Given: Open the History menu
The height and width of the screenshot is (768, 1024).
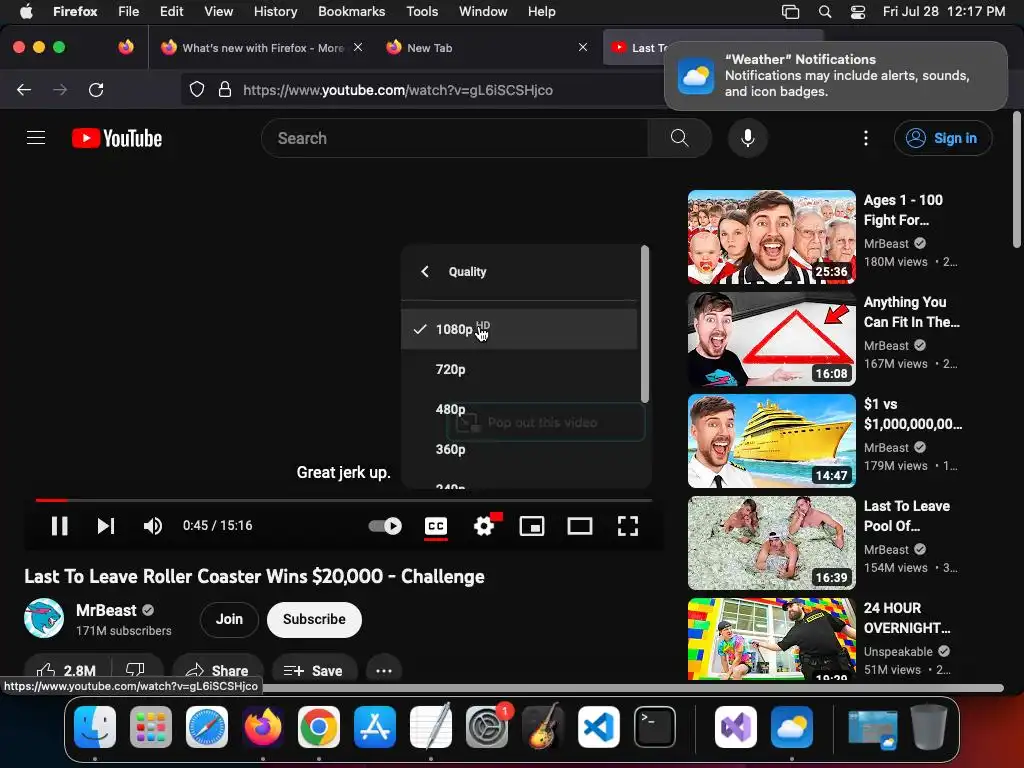Looking at the screenshot, I should [275, 11].
